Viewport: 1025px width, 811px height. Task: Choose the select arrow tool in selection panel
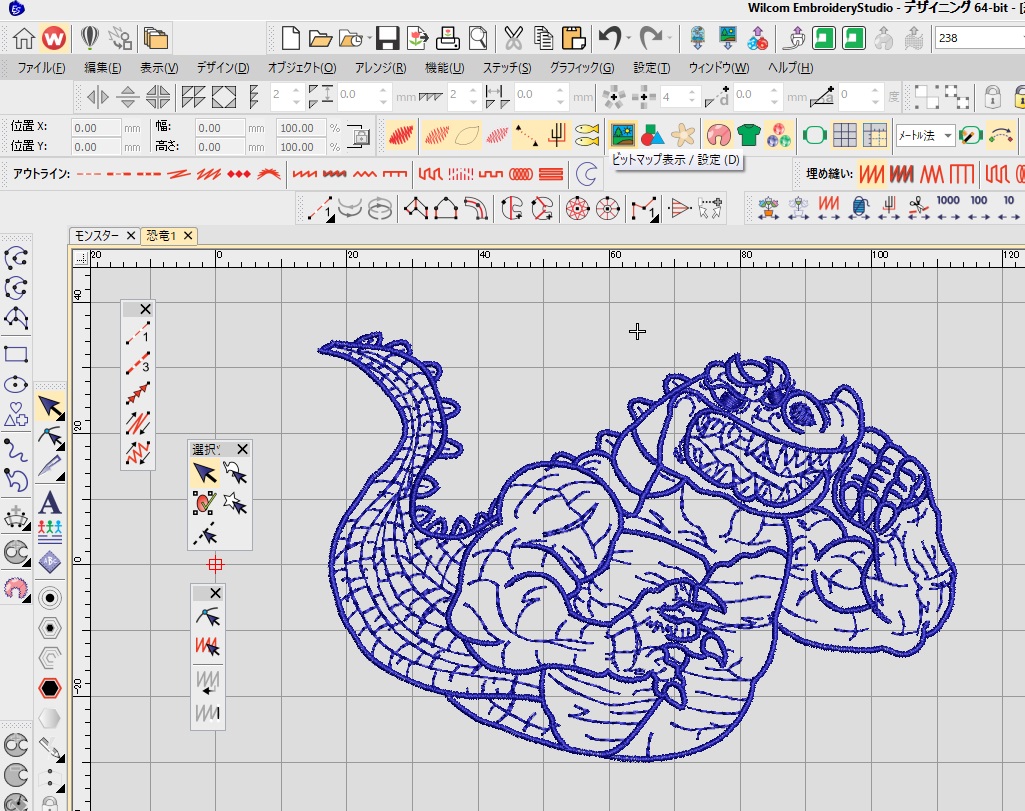click(205, 473)
